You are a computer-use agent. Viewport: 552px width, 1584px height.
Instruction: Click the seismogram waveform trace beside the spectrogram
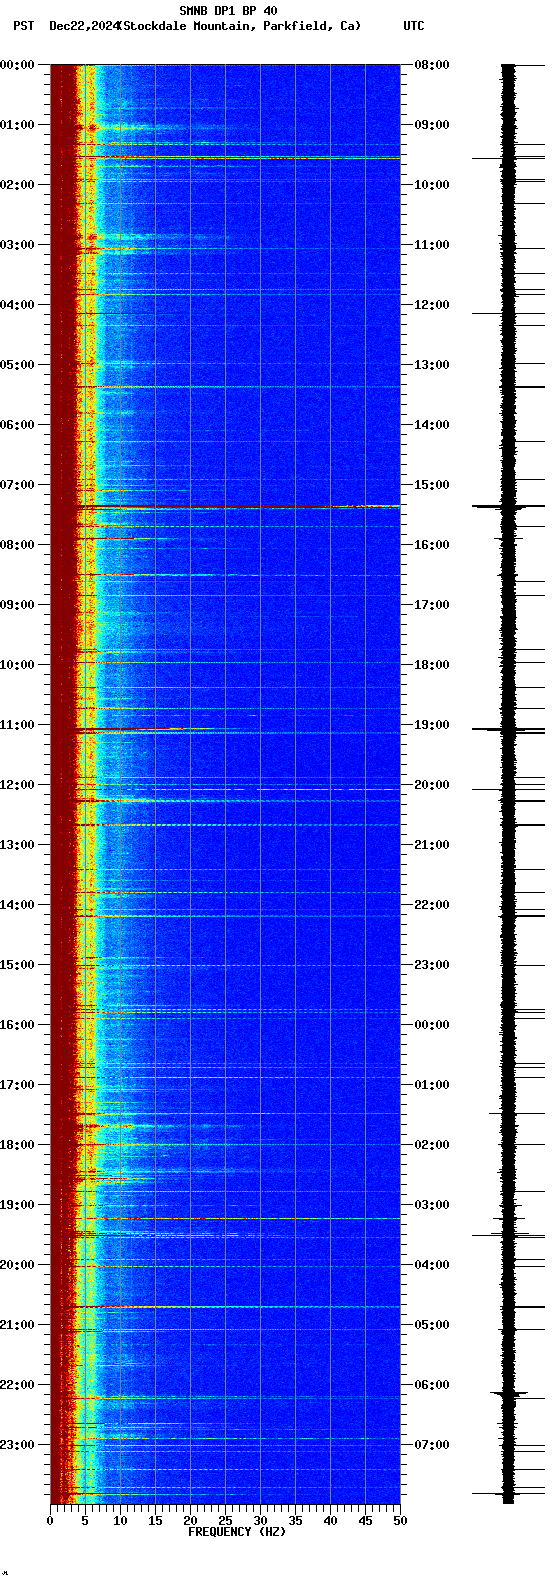[x=508, y=784]
